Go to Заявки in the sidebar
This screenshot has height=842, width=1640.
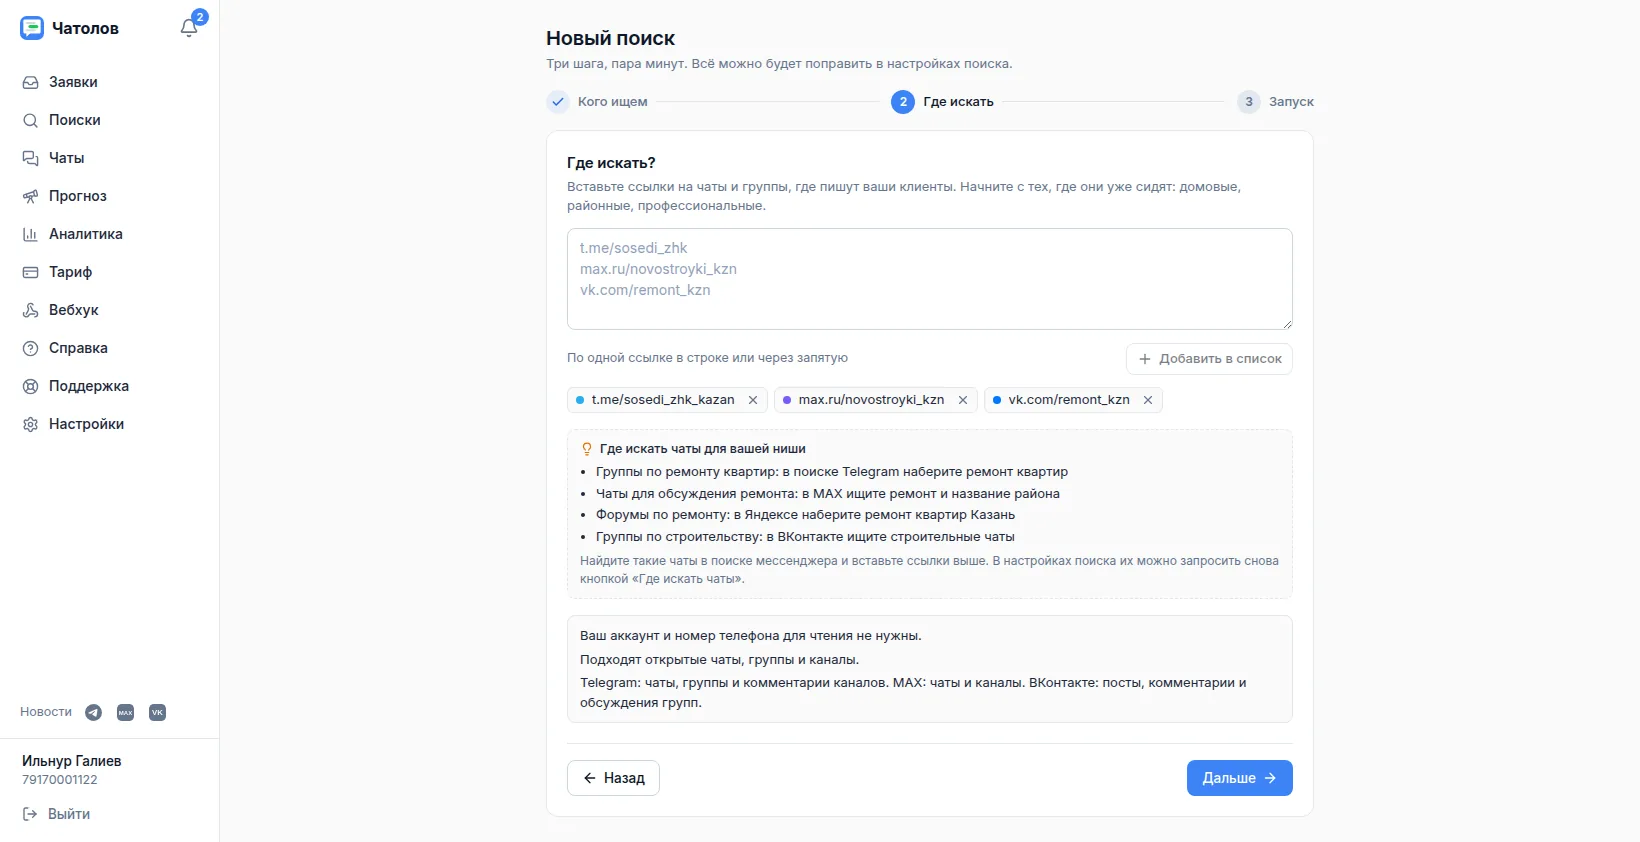click(110, 82)
